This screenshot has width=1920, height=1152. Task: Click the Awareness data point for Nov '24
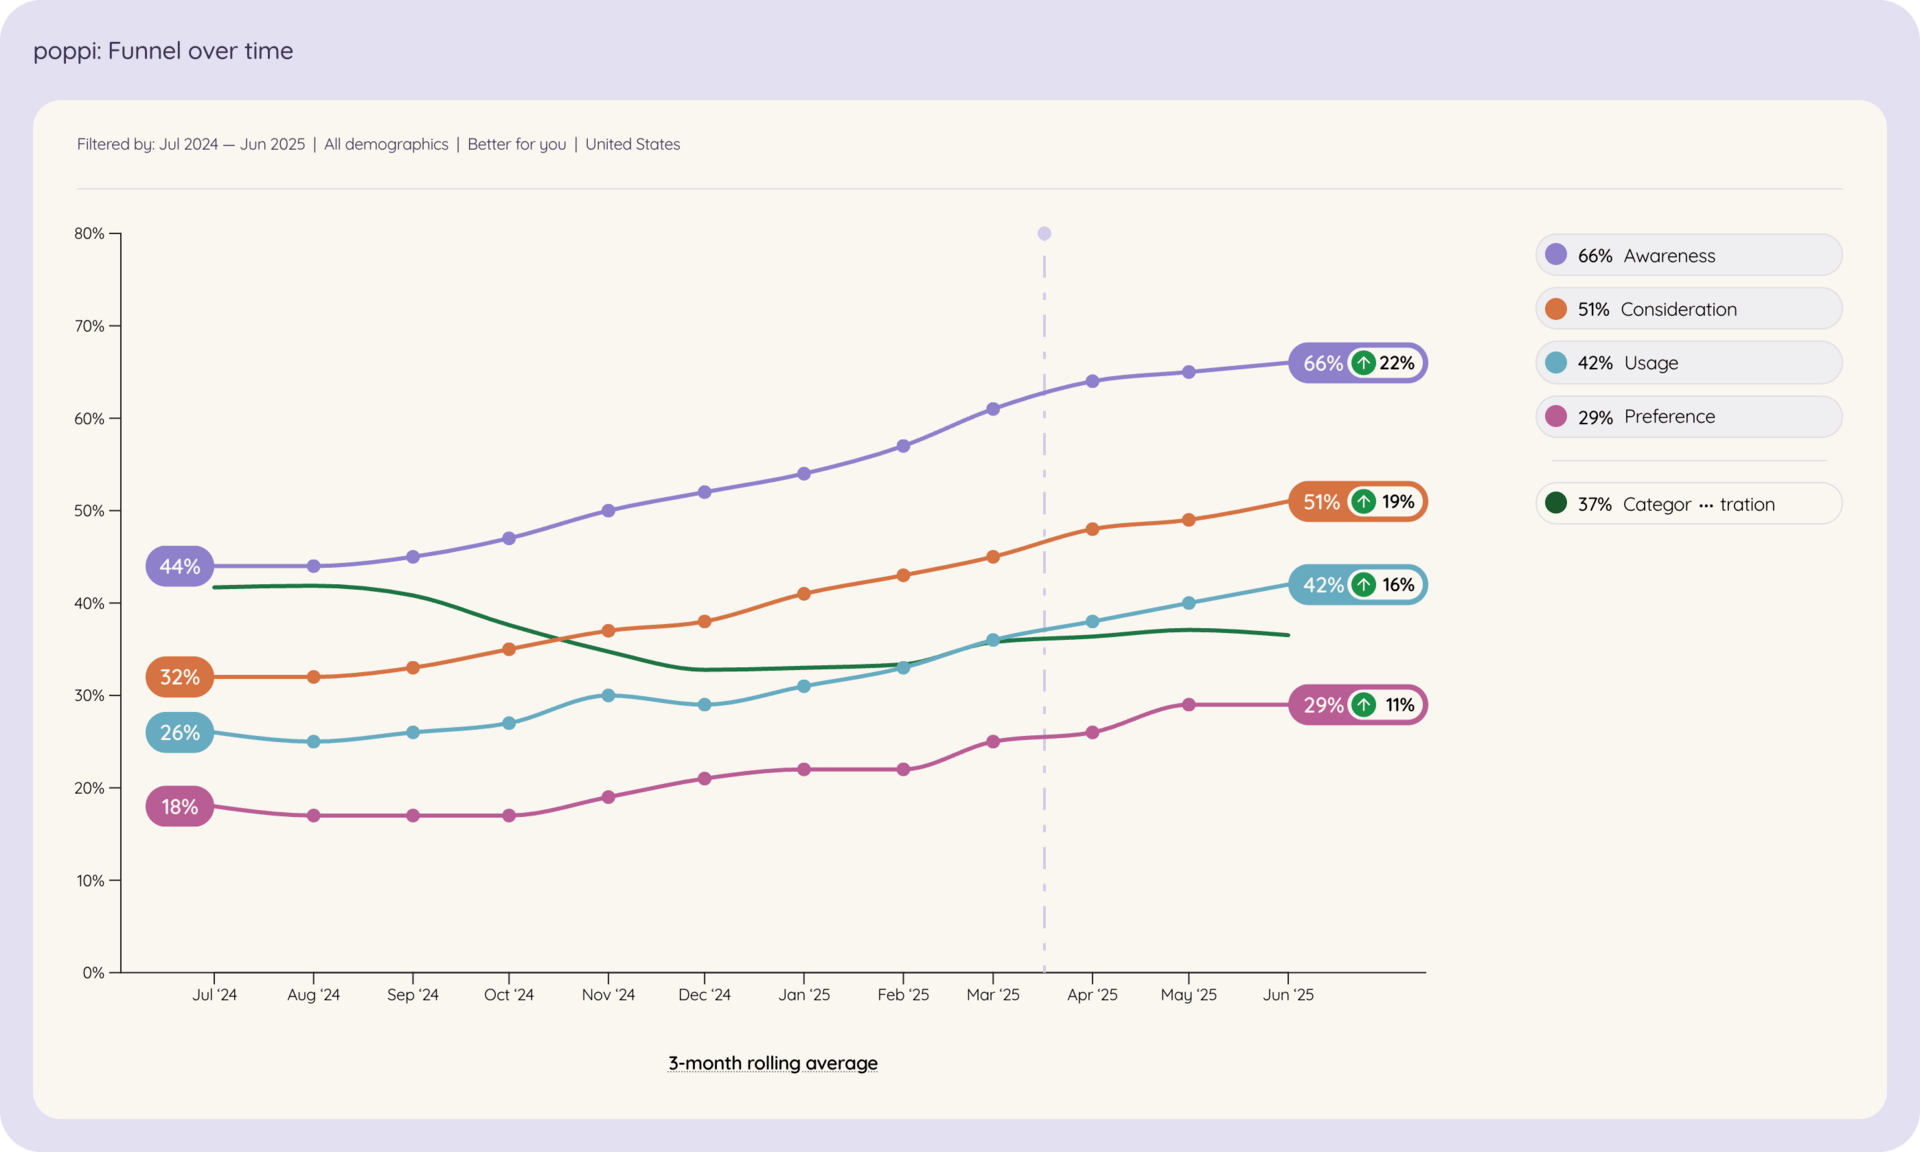coord(608,510)
